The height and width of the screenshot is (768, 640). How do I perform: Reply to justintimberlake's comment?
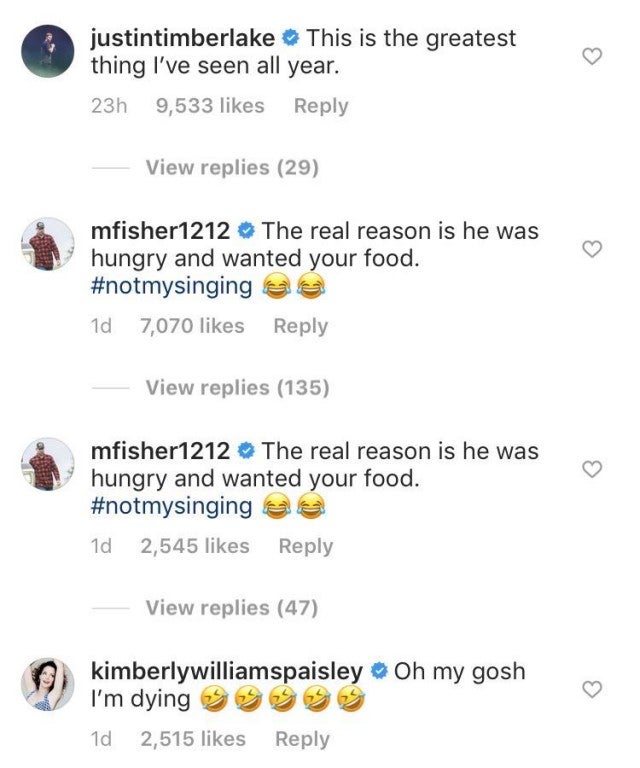pyautogui.click(x=321, y=106)
